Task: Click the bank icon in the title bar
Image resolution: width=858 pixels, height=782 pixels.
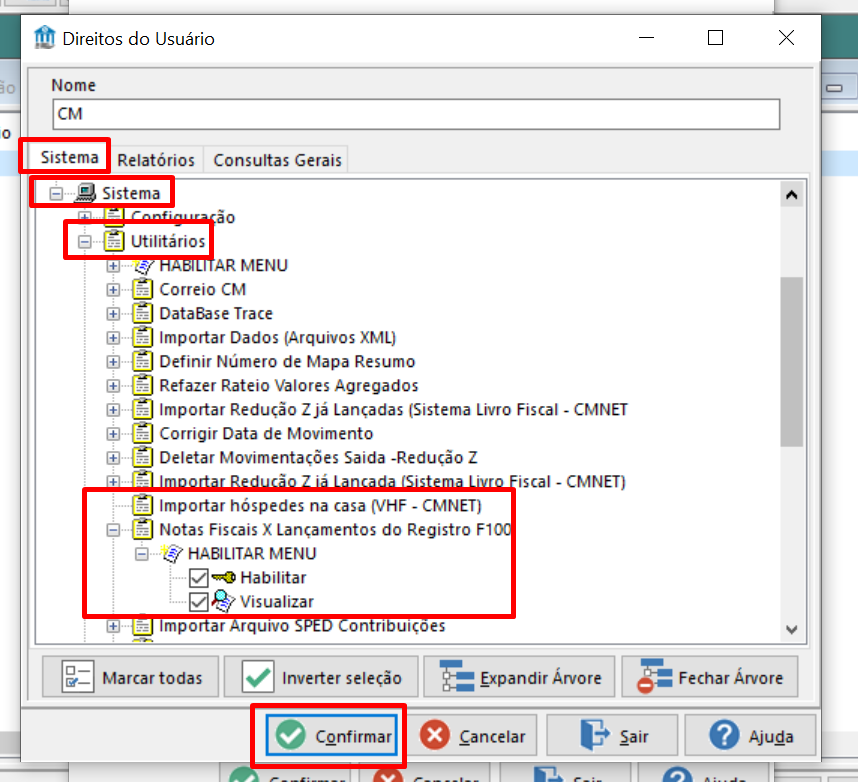Action: [44, 38]
